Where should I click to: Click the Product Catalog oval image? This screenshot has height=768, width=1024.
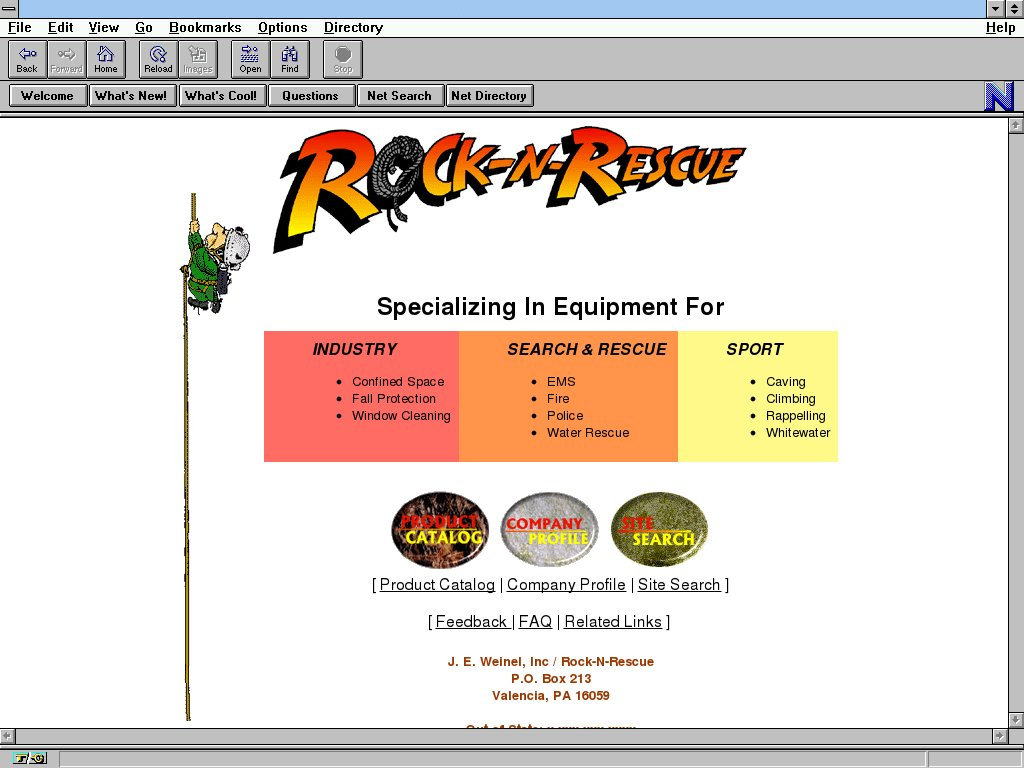[440, 530]
